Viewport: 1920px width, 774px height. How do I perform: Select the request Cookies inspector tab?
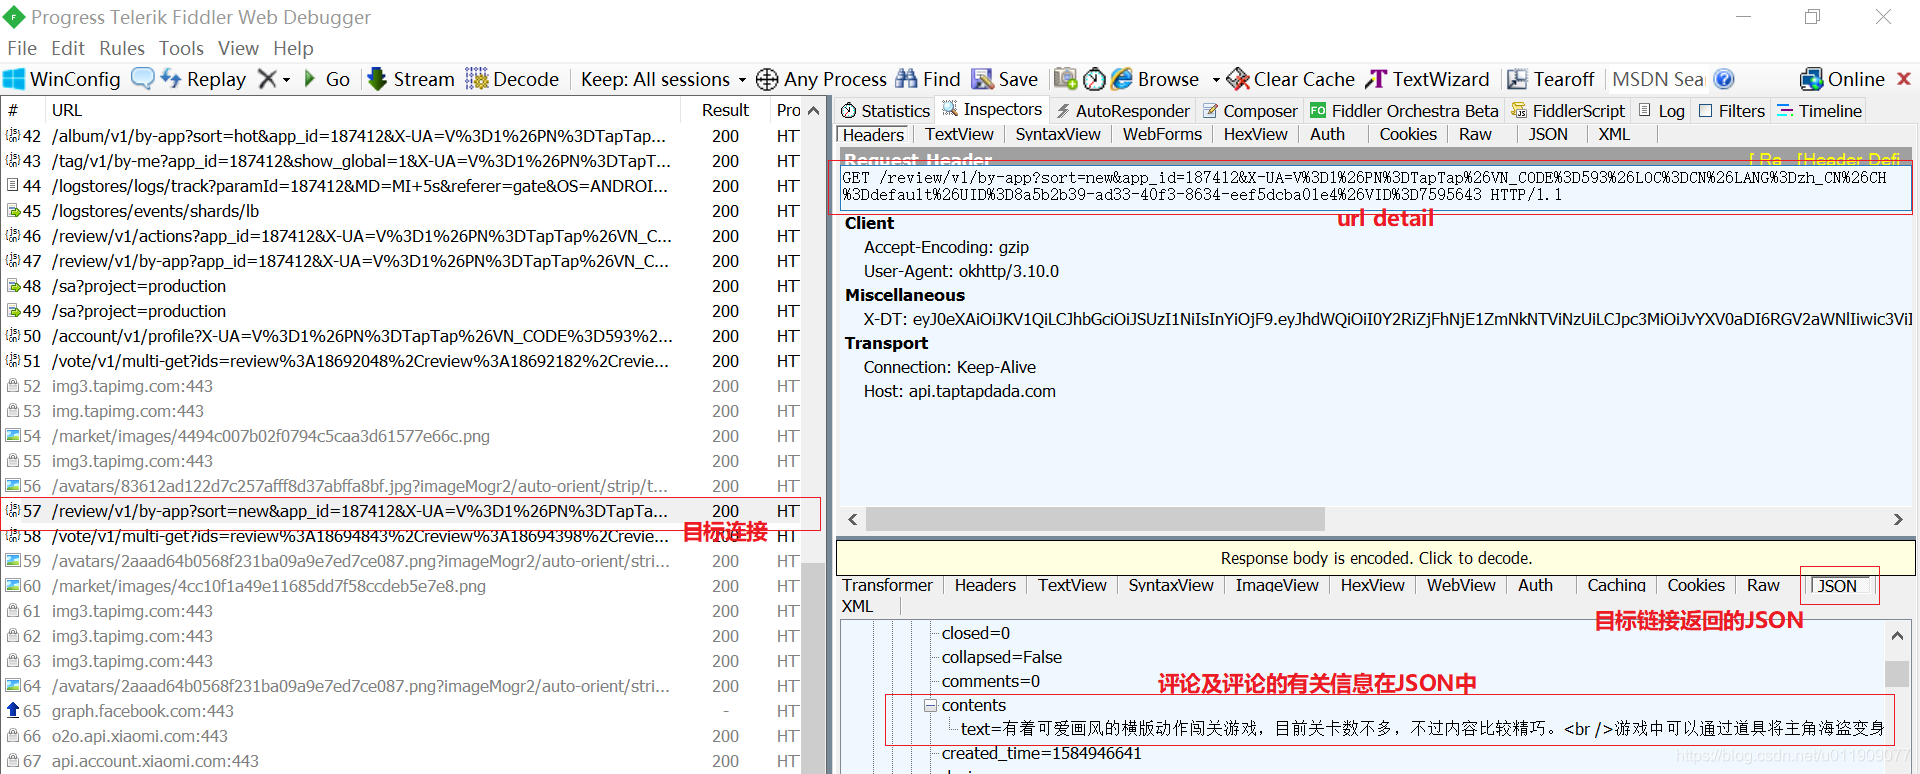click(x=1408, y=134)
